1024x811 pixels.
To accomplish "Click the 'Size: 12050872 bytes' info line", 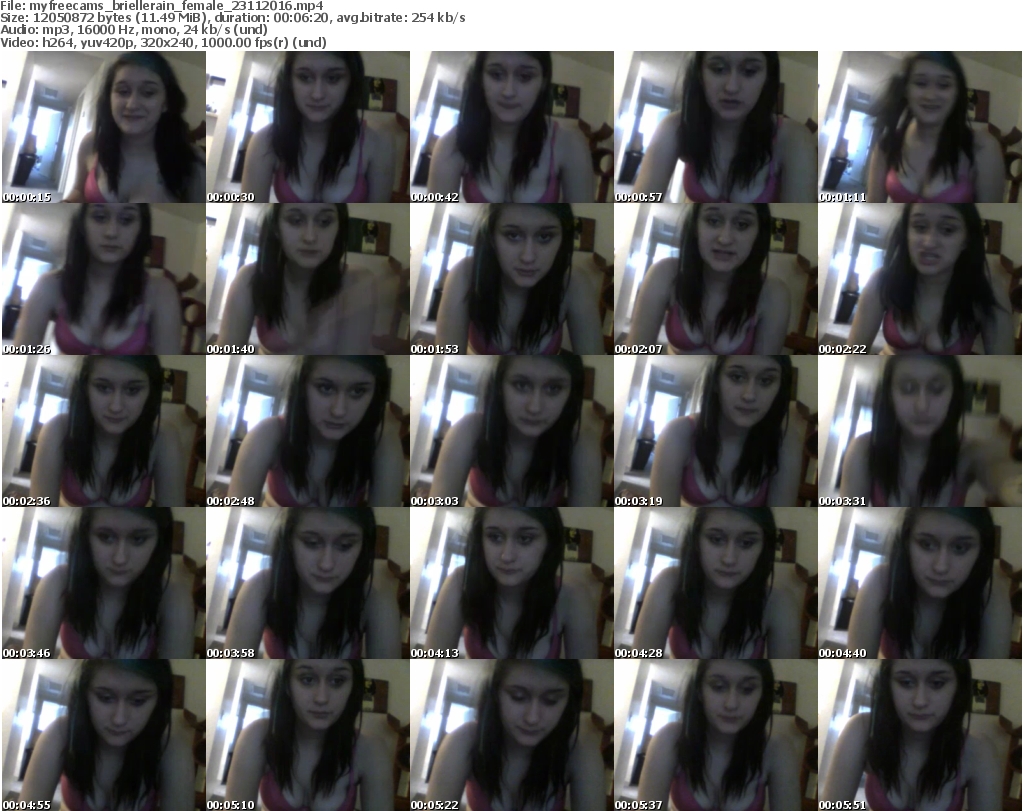I will 232,18.
